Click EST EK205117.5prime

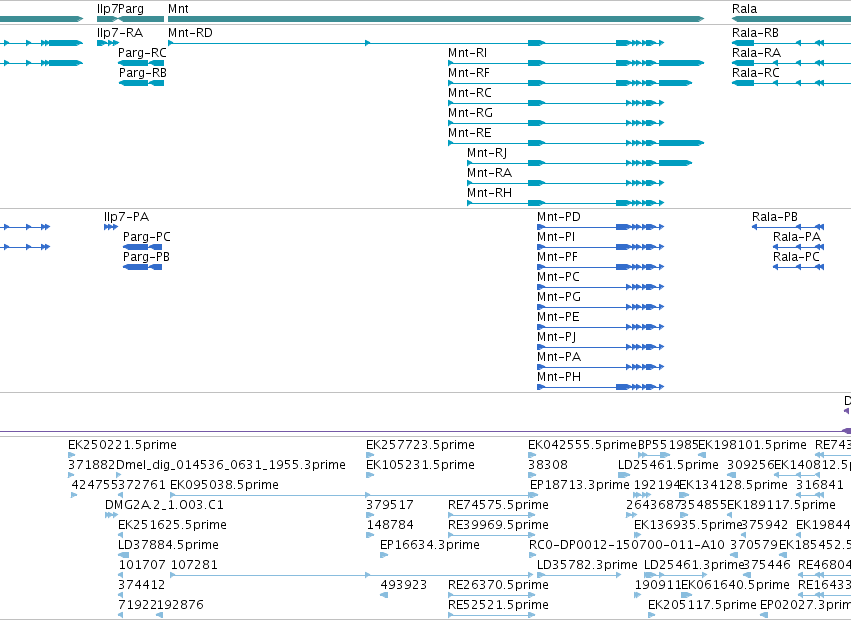pos(702,605)
